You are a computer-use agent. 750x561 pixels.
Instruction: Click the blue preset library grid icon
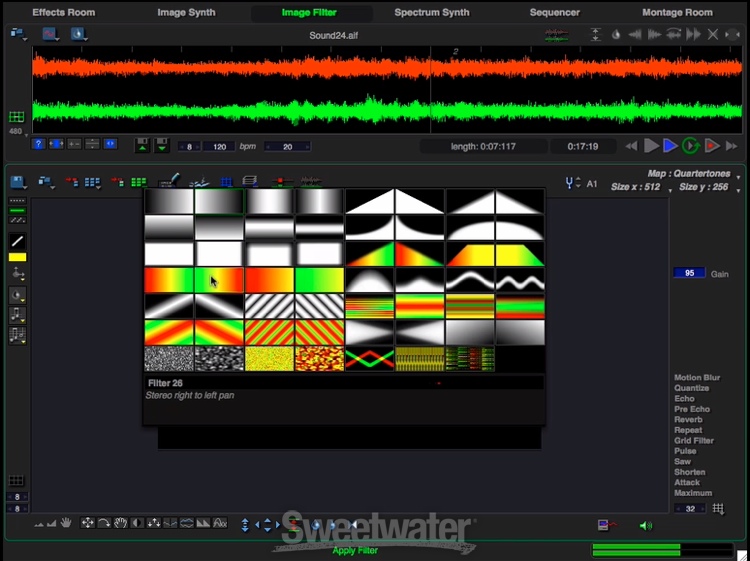pos(92,182)
